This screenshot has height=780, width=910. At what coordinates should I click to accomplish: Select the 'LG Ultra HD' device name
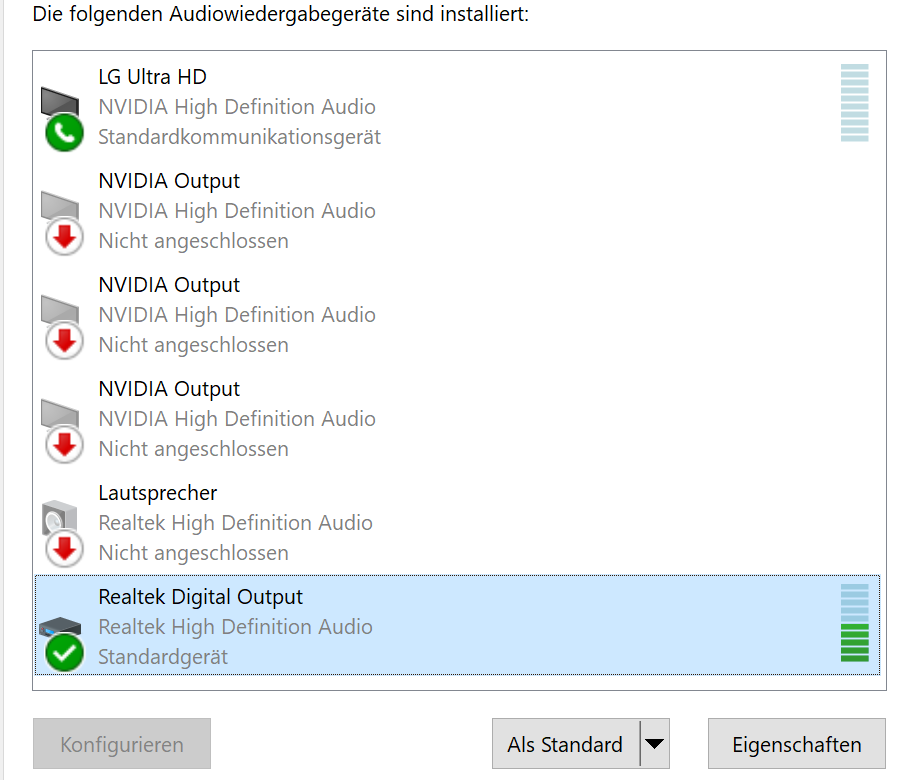coord(153,77)
